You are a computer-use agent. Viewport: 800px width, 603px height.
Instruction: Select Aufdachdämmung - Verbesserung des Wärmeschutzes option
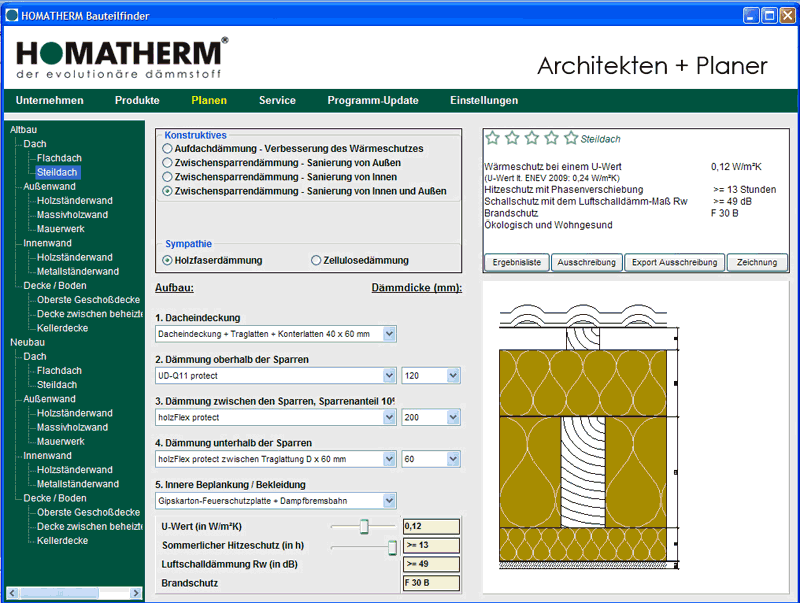[x=167, y=149]
